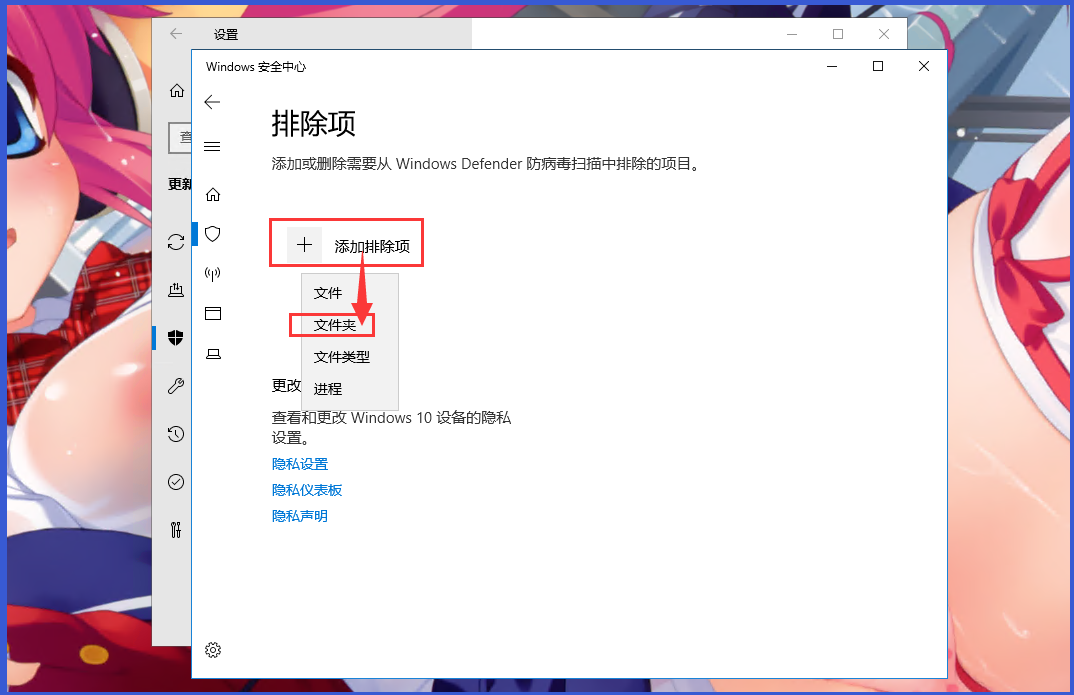This screenshot has width=1074, height=695.
Task: Open the Troubleshoot wrench icon in Settings sidebar
Action: coord(176,386)
